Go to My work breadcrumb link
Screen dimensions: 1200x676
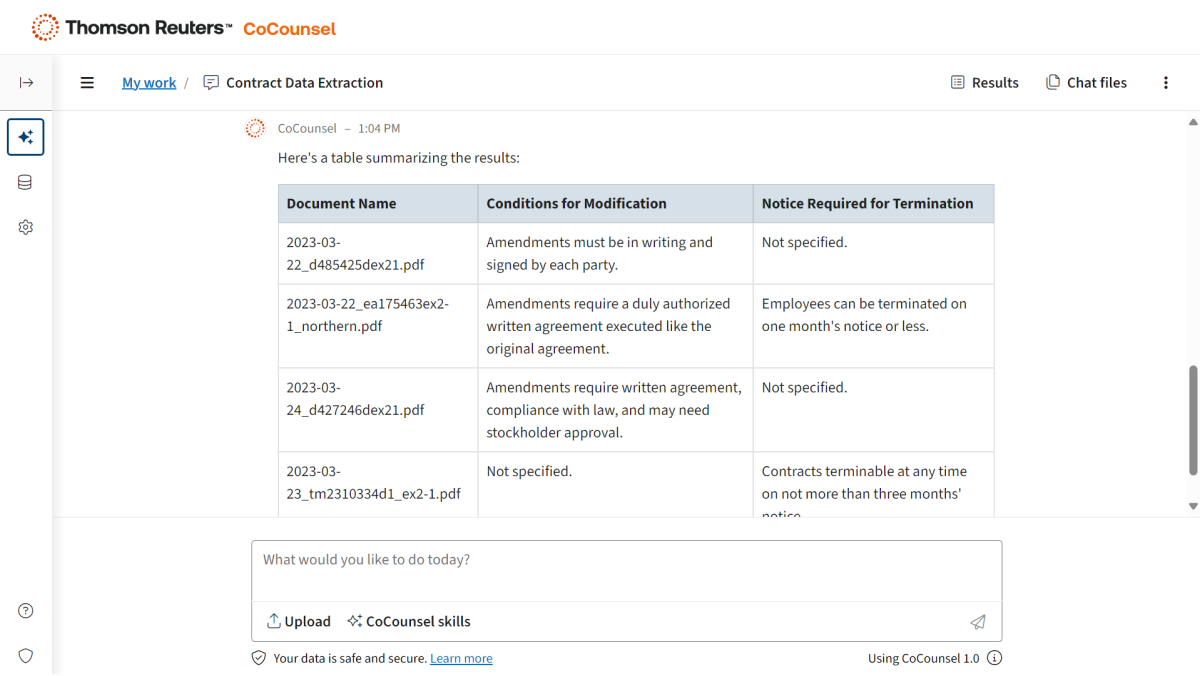point(149,83)
